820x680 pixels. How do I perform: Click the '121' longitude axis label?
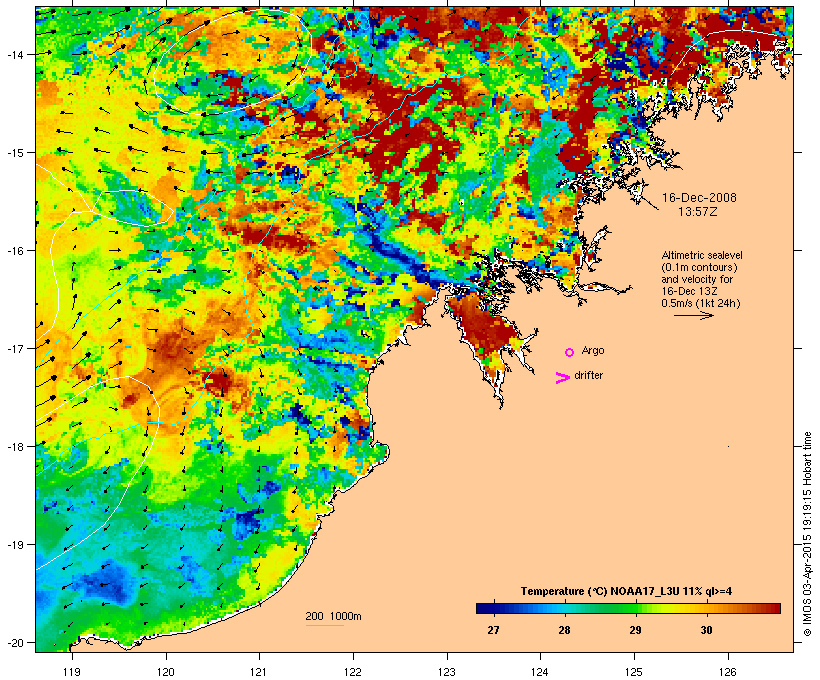[259, 672]
